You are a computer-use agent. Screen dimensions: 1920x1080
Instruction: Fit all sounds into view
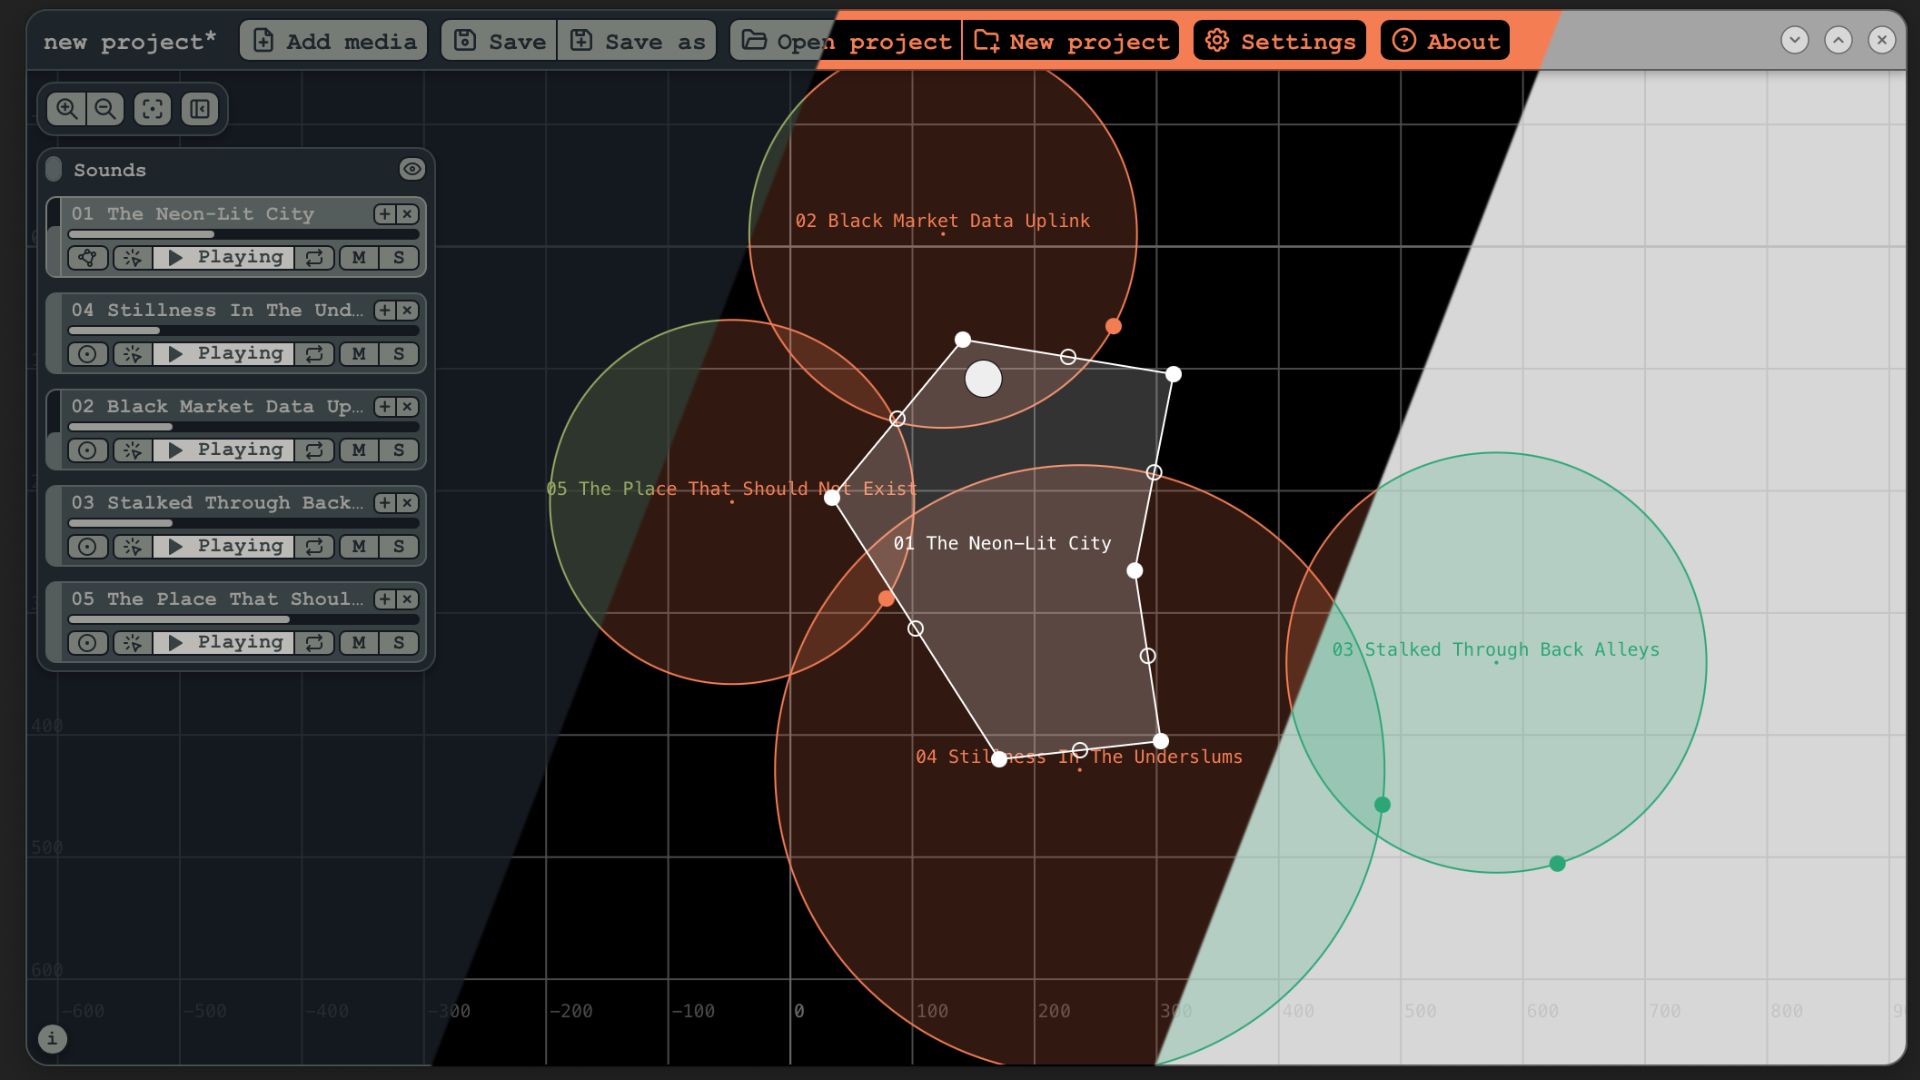coord(152,109)
